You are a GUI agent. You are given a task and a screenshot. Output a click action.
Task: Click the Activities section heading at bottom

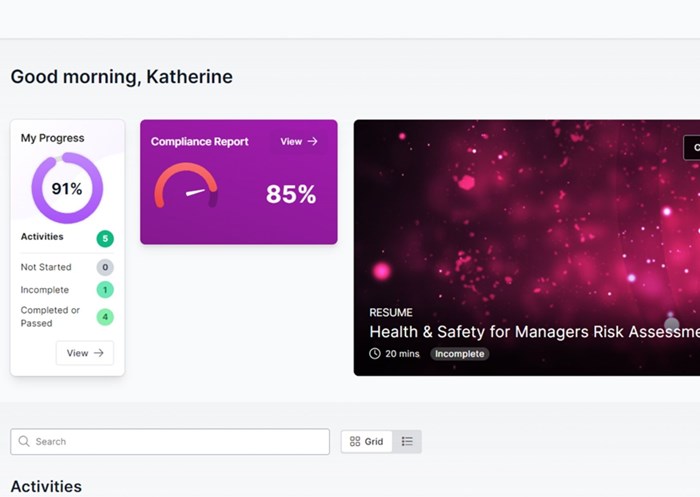click(46, 486)
